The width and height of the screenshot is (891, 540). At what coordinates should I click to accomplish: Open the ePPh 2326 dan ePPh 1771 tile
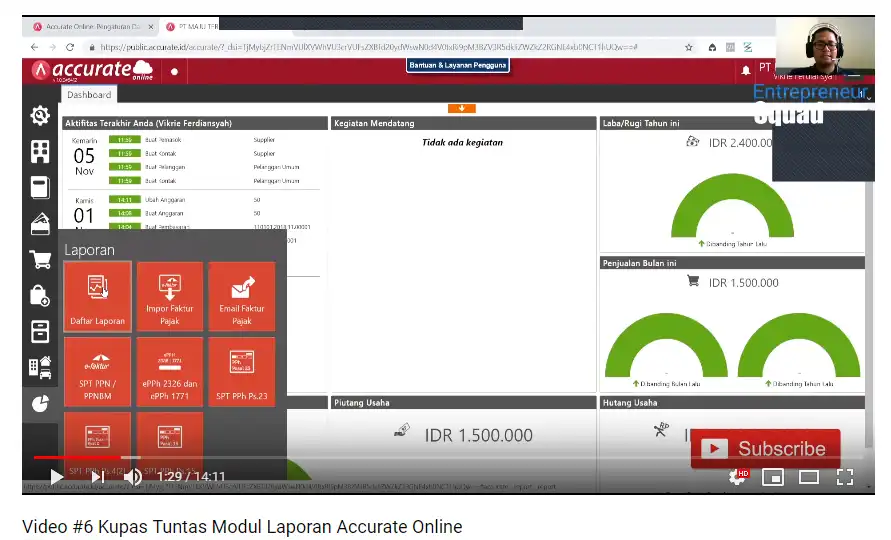tap(169, 372)
